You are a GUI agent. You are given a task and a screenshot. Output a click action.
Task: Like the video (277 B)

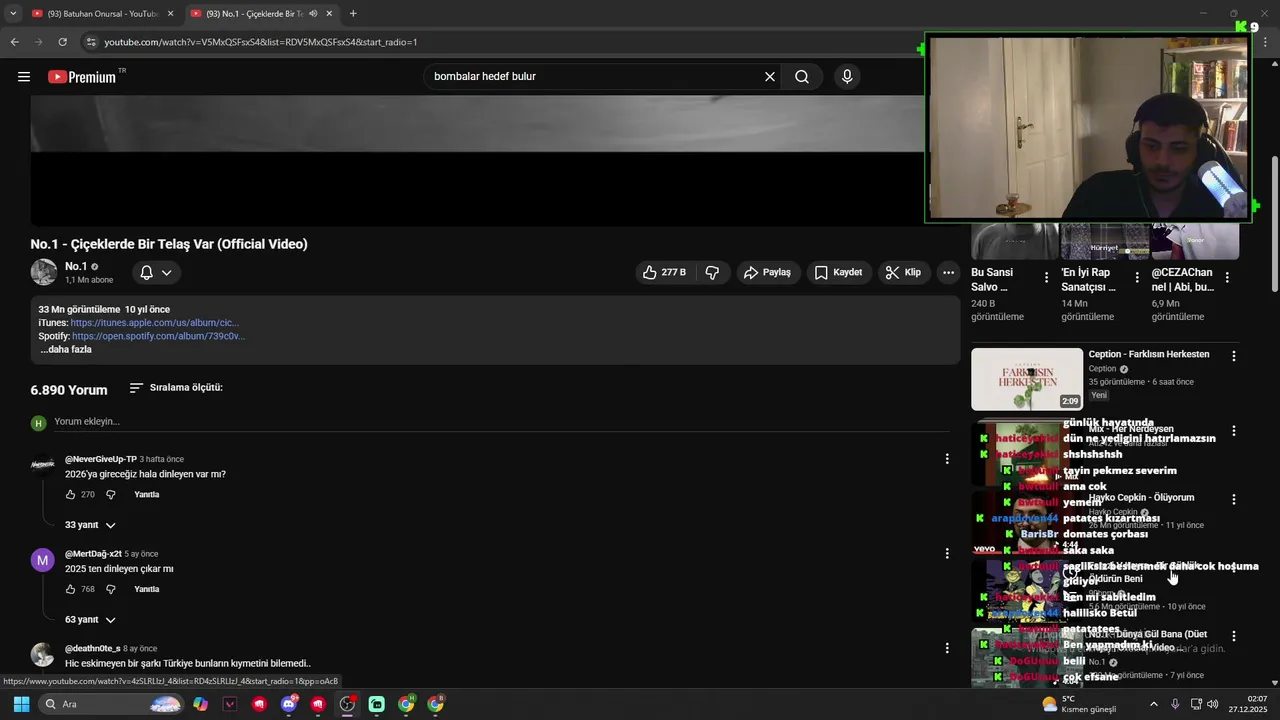(665, 272)
